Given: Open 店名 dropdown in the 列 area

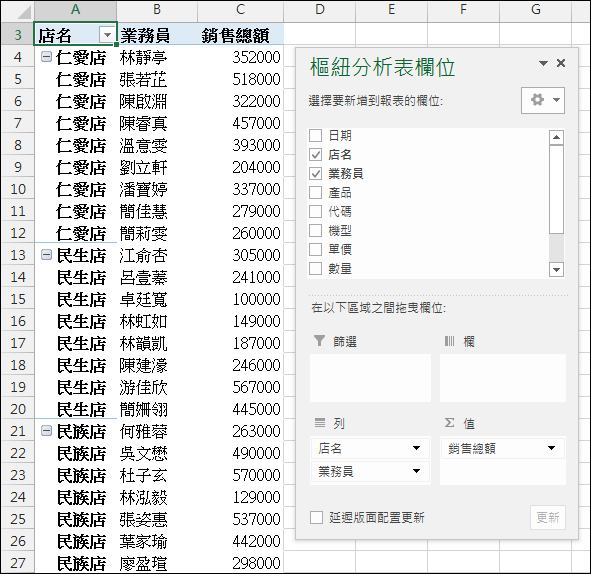Looking at the screenshot, I should (416, 448).
